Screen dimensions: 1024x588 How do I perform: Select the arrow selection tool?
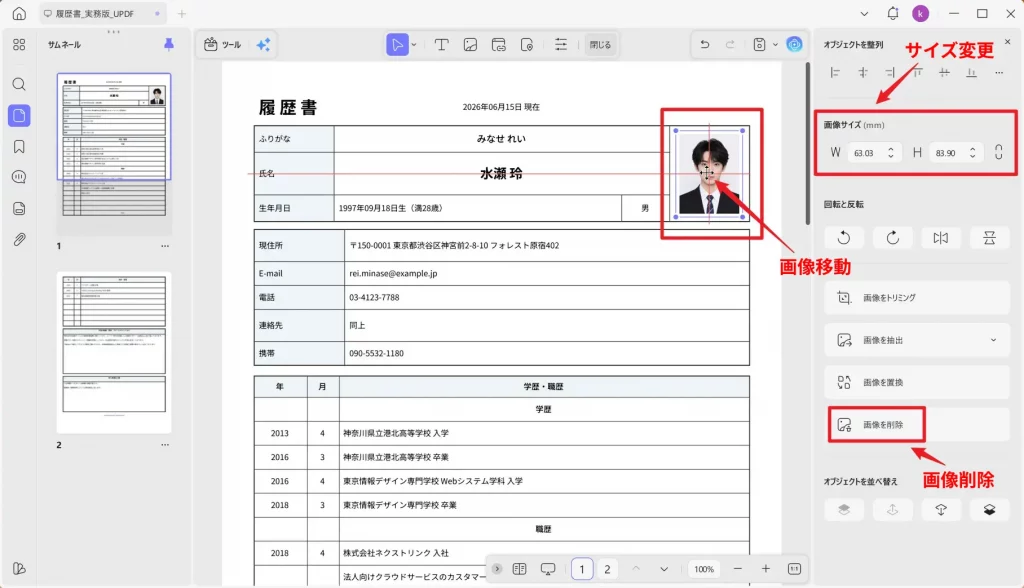point(397,44)
